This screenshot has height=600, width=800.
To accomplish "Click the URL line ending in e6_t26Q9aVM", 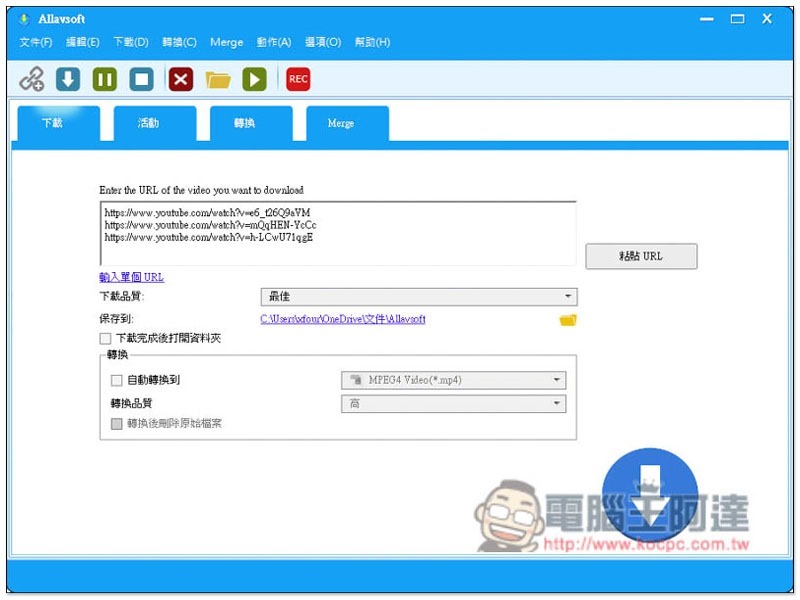I will point(207,212).
